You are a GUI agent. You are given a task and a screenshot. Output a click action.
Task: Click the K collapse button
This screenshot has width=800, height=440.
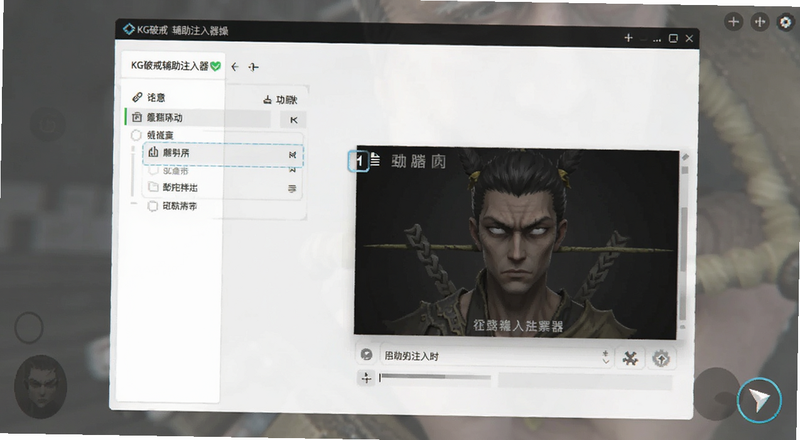pyautogui.click(x=293, y=120)
